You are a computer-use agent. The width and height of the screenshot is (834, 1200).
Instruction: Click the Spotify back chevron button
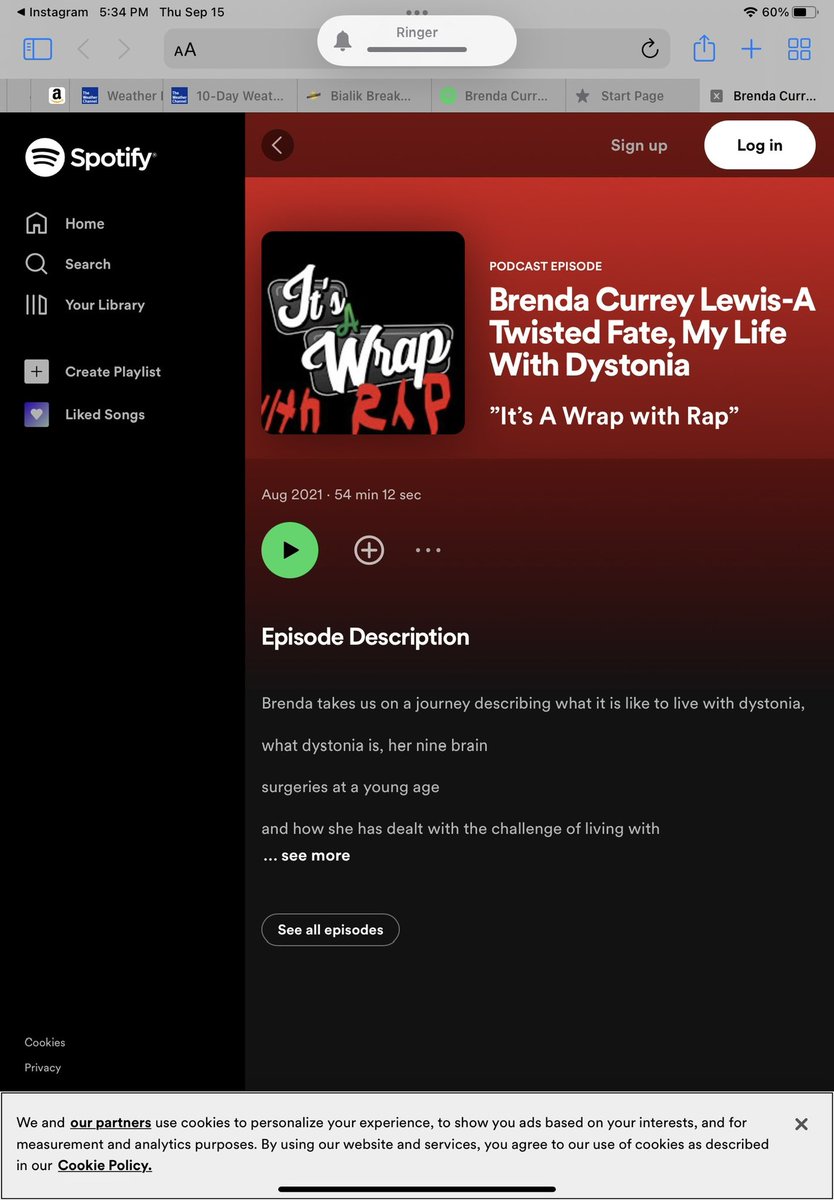(x=277, y=145)
